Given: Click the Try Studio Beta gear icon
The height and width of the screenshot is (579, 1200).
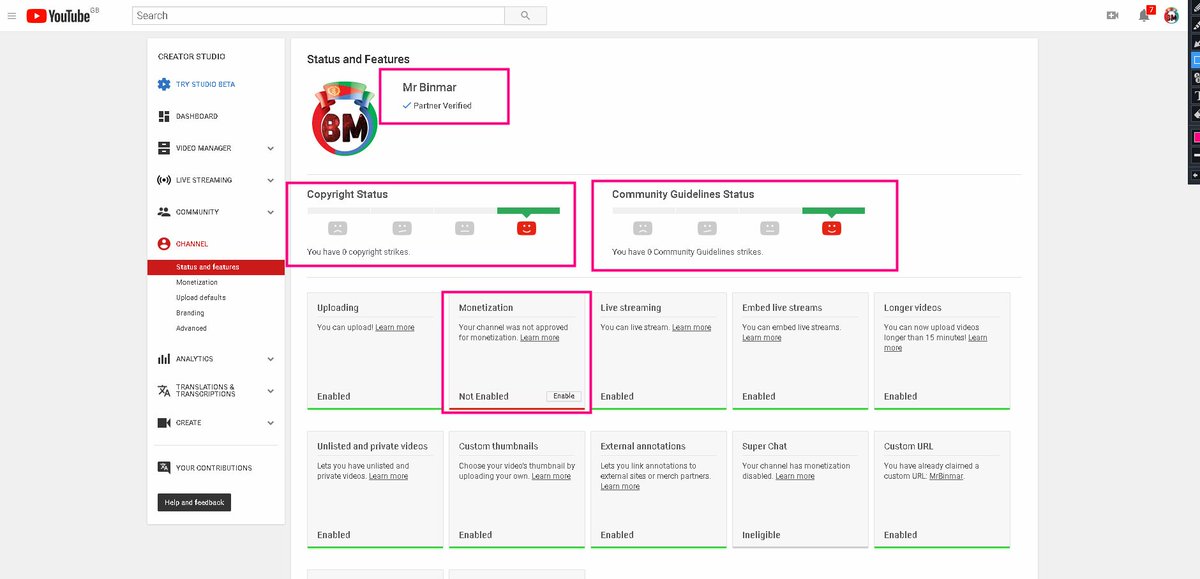Looking at the screenshot, I should point(164,84).
